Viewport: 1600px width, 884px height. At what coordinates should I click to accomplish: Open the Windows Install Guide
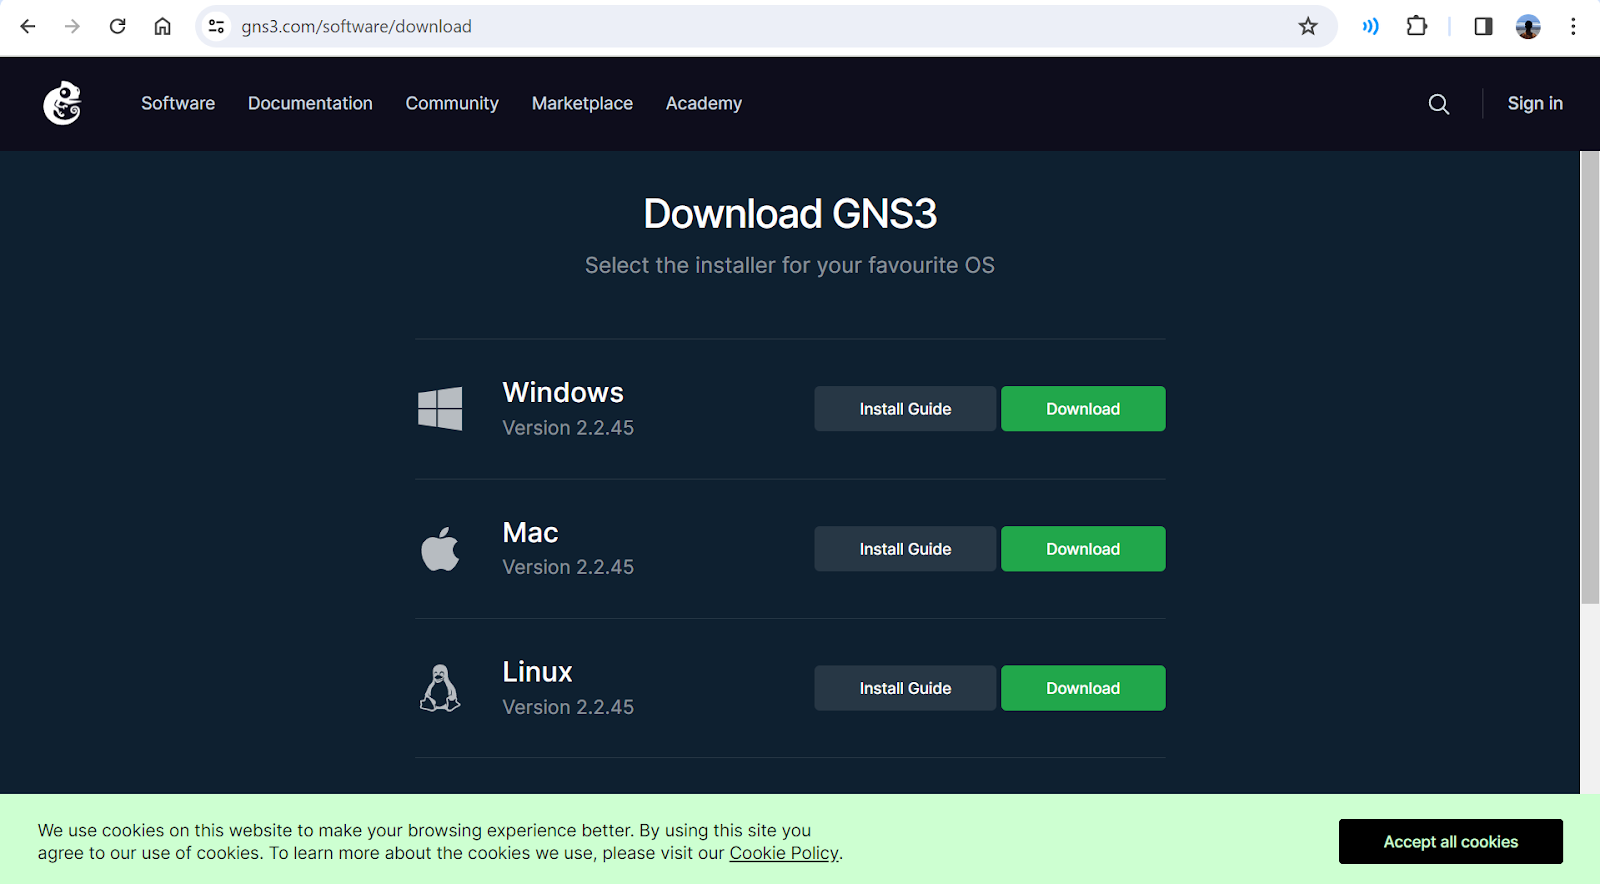[x=905, y=409]
